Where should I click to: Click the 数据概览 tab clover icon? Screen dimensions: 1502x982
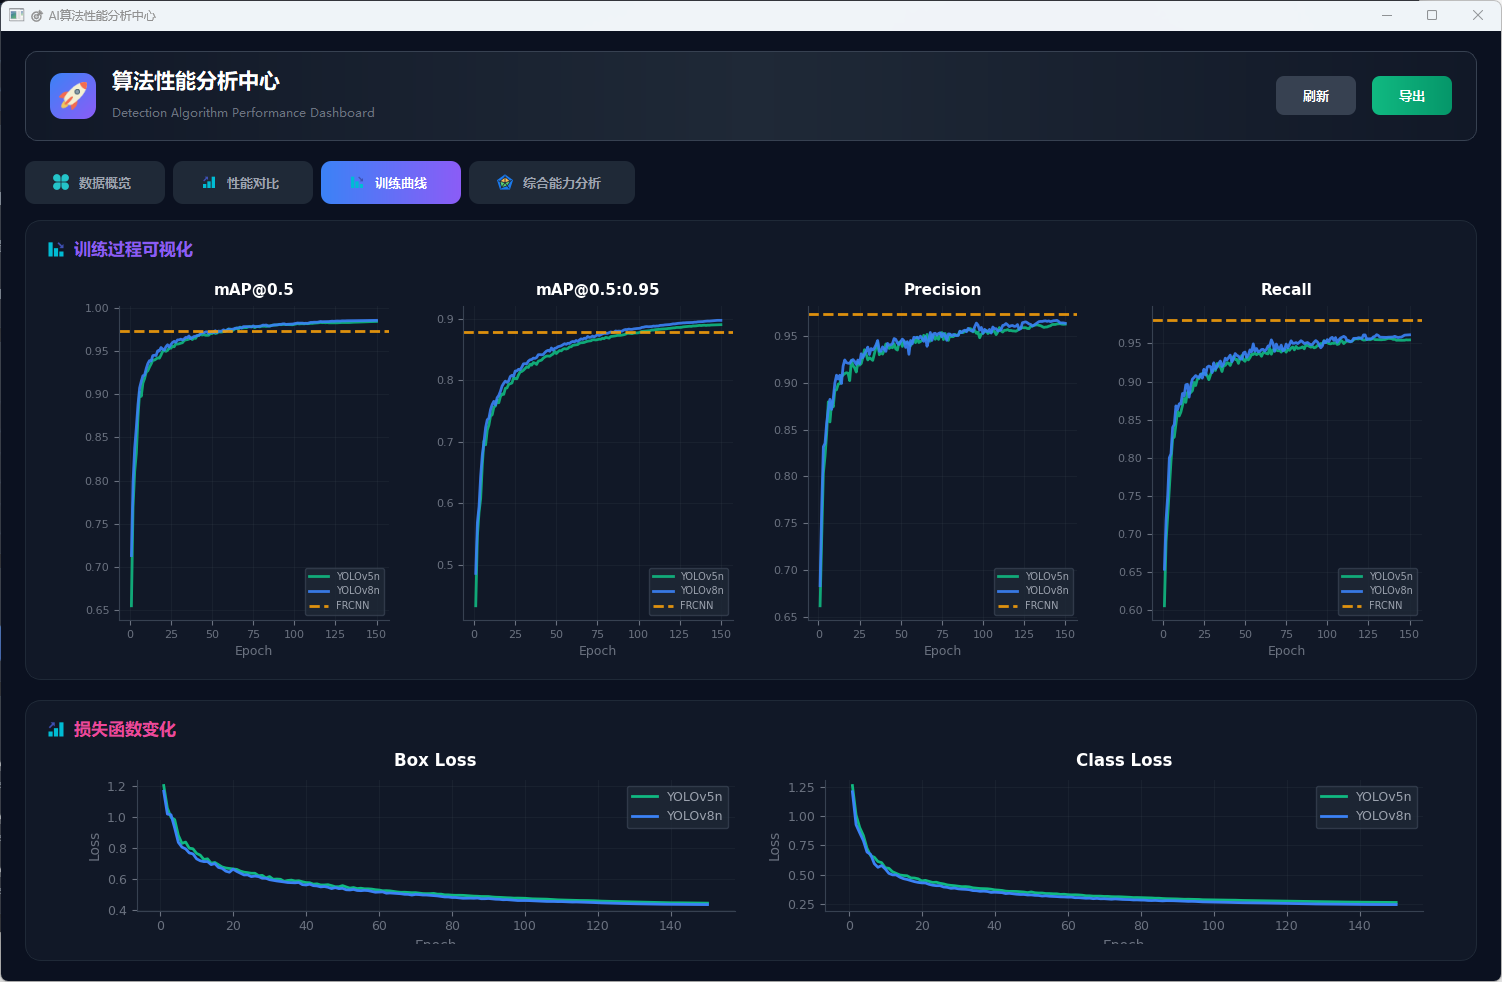click(61, 182)
